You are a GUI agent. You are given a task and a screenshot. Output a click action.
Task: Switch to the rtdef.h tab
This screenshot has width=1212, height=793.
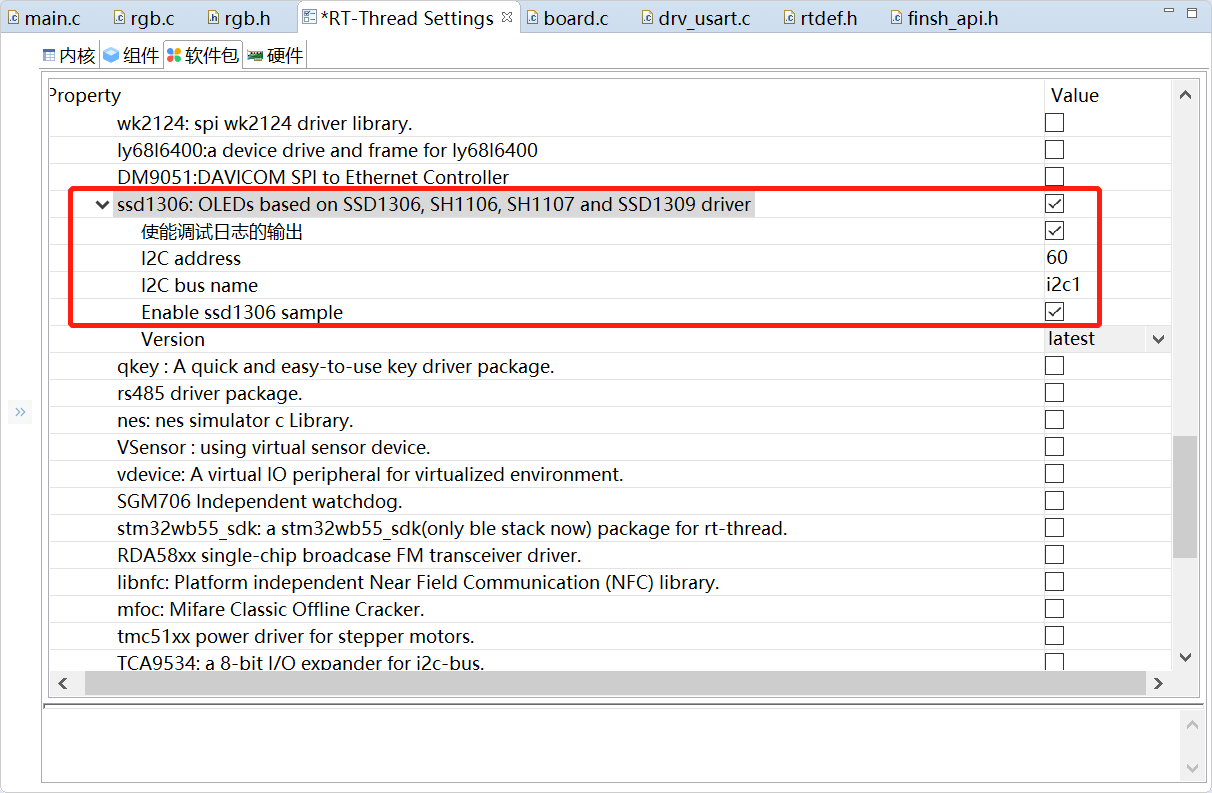tap(819, 18)
